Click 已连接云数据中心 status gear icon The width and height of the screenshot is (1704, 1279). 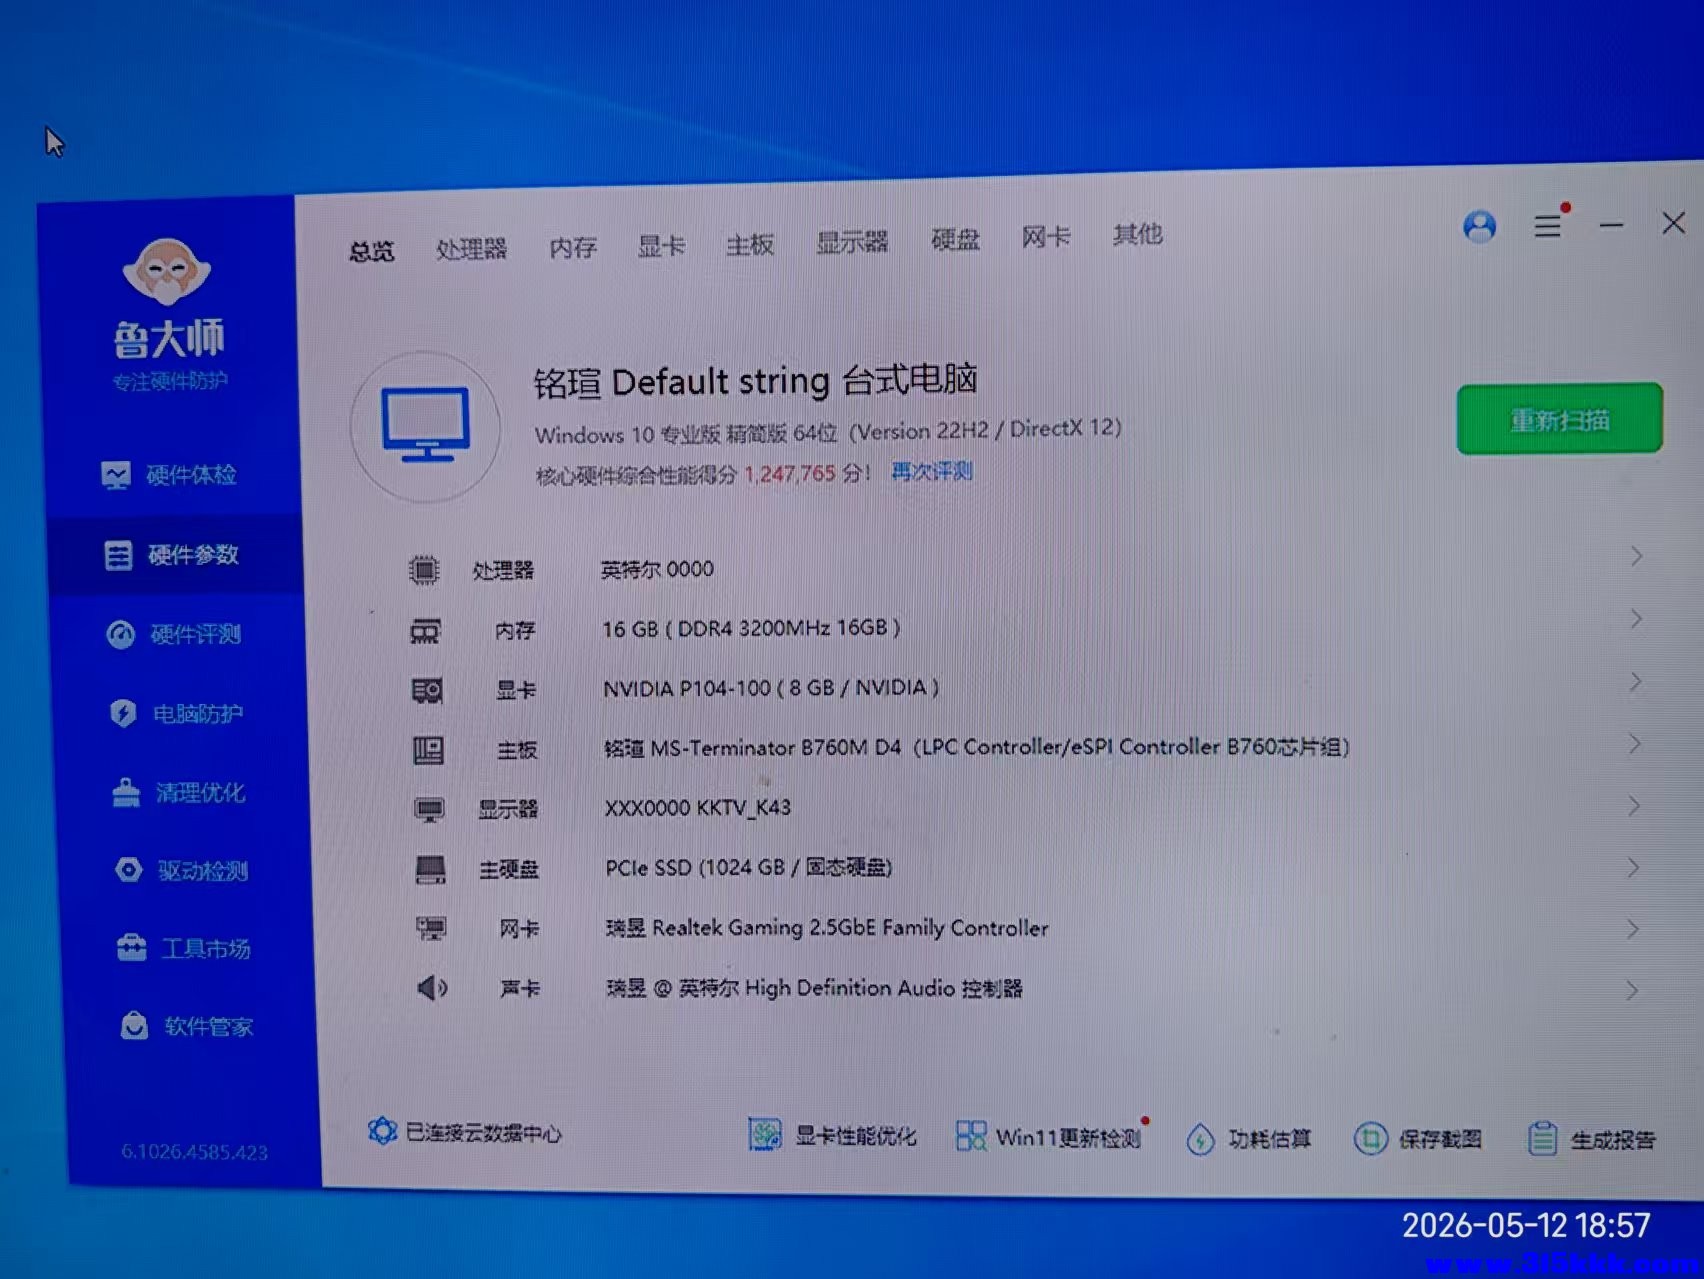pos(382,1131)
